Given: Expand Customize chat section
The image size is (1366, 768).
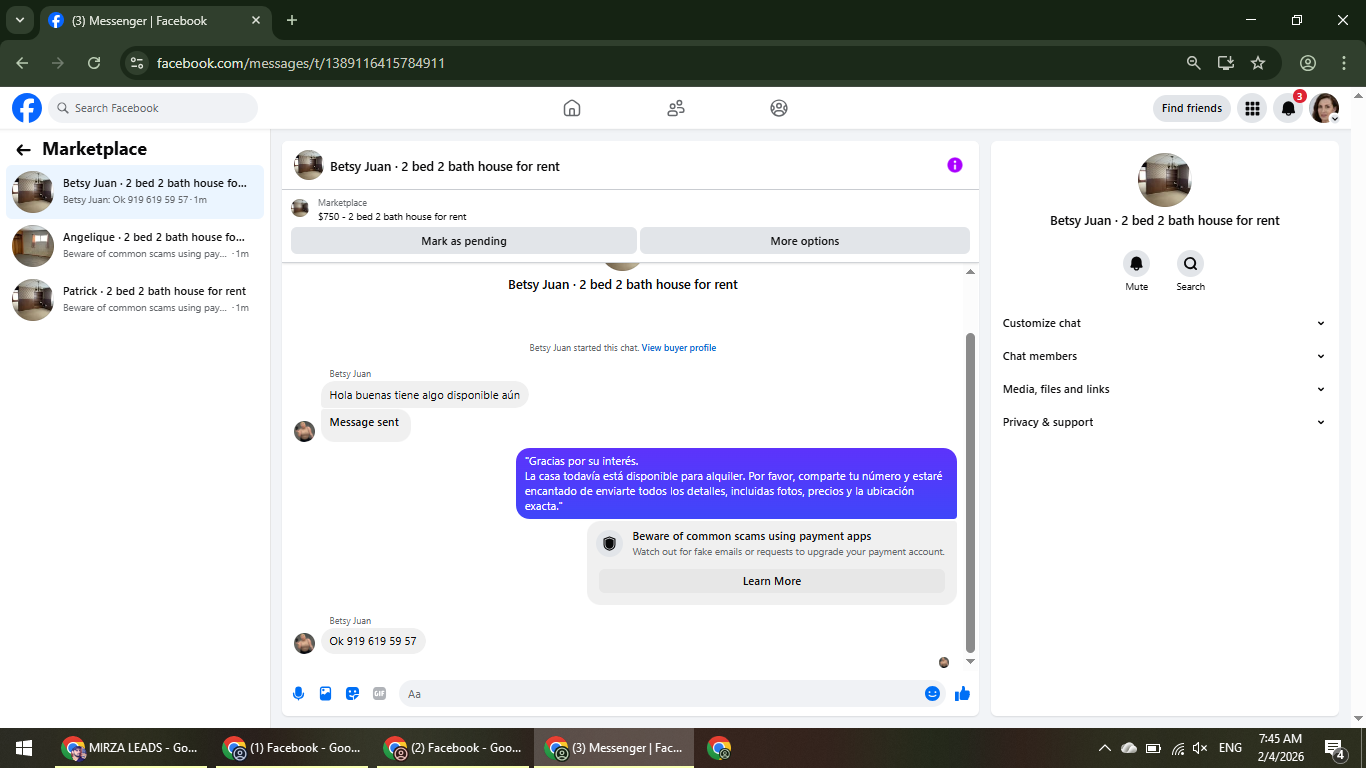Looking at the screenshot, I should [x=1164, y=323].
